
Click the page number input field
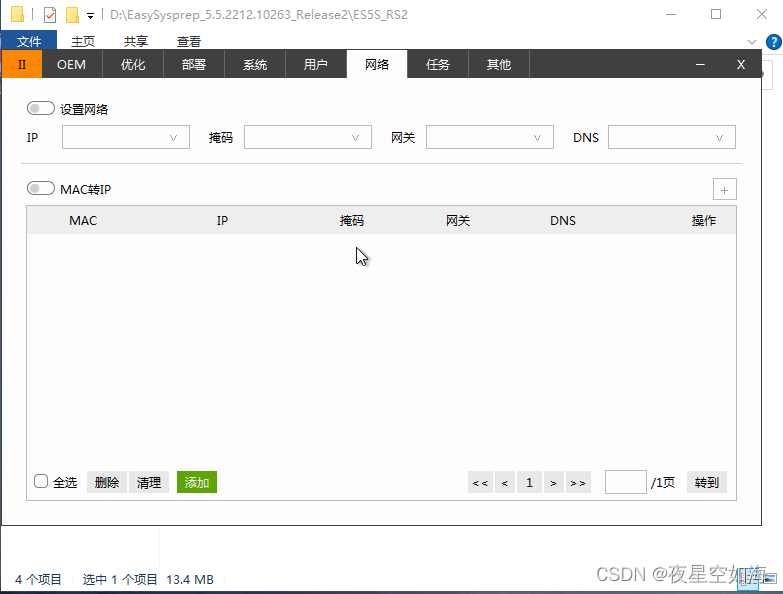pos(626,482)
